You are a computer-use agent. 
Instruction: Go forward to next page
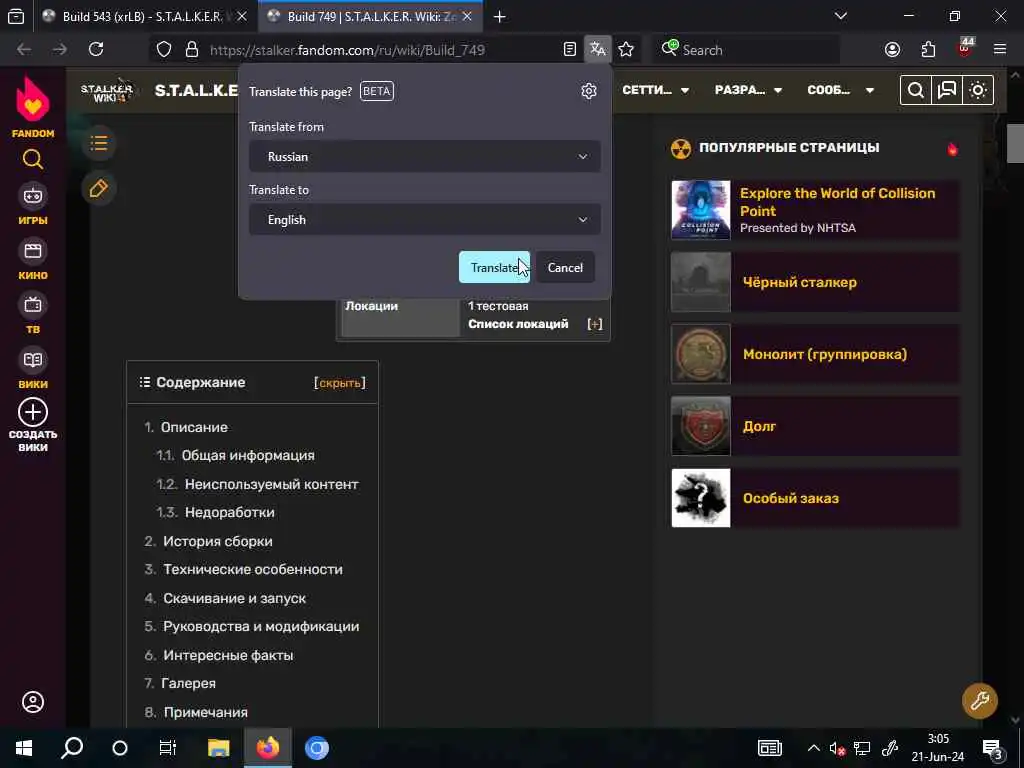click(59, 50)
